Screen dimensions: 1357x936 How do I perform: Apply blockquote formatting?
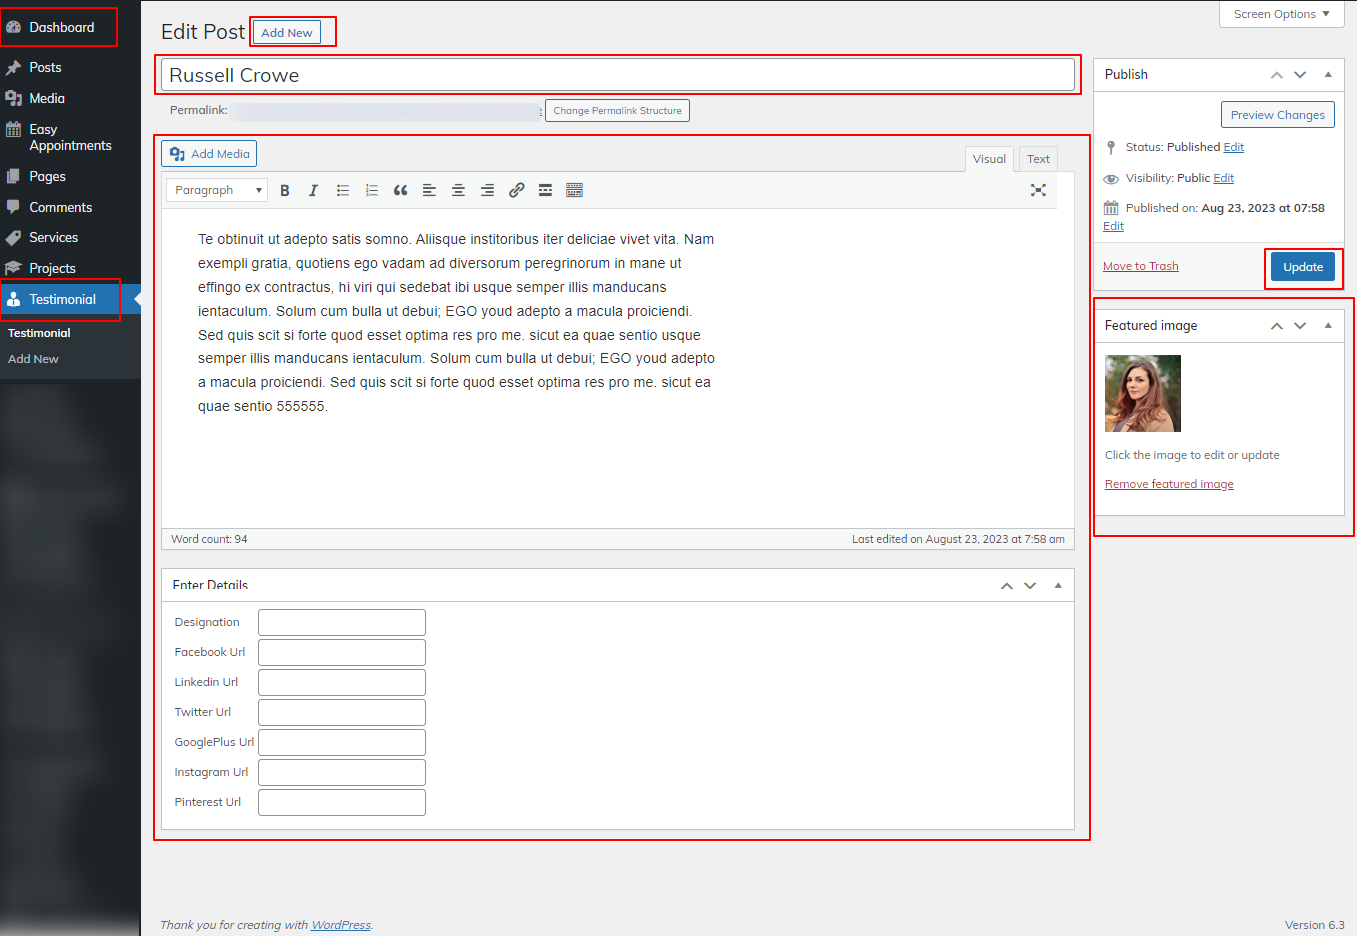click(400, 190)
